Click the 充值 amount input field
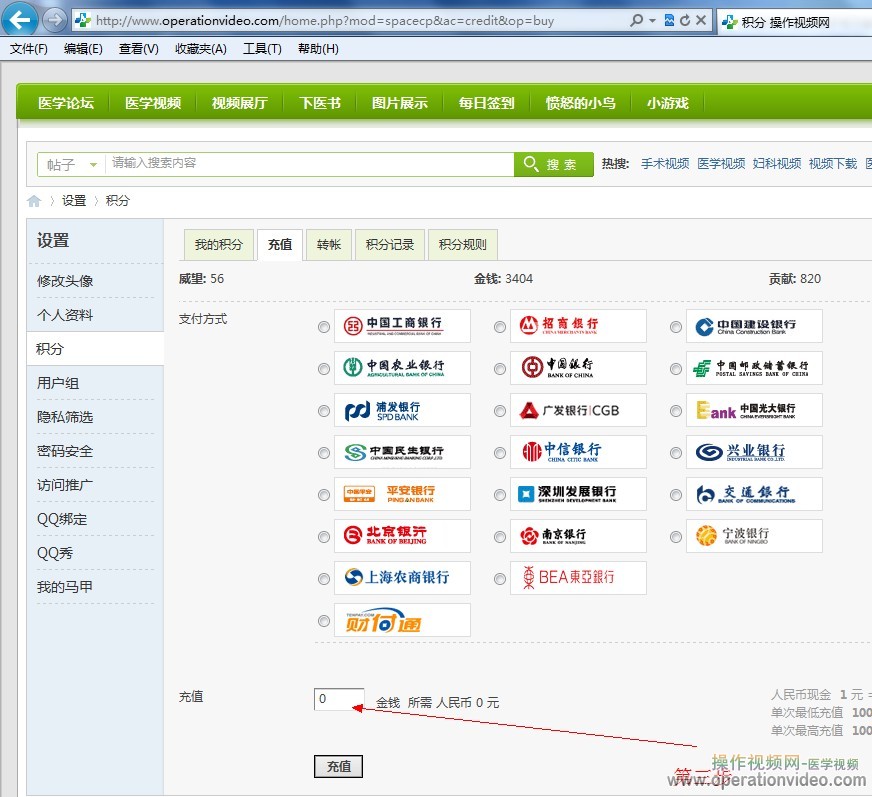 pyautogui.click(x=339, y=699)
